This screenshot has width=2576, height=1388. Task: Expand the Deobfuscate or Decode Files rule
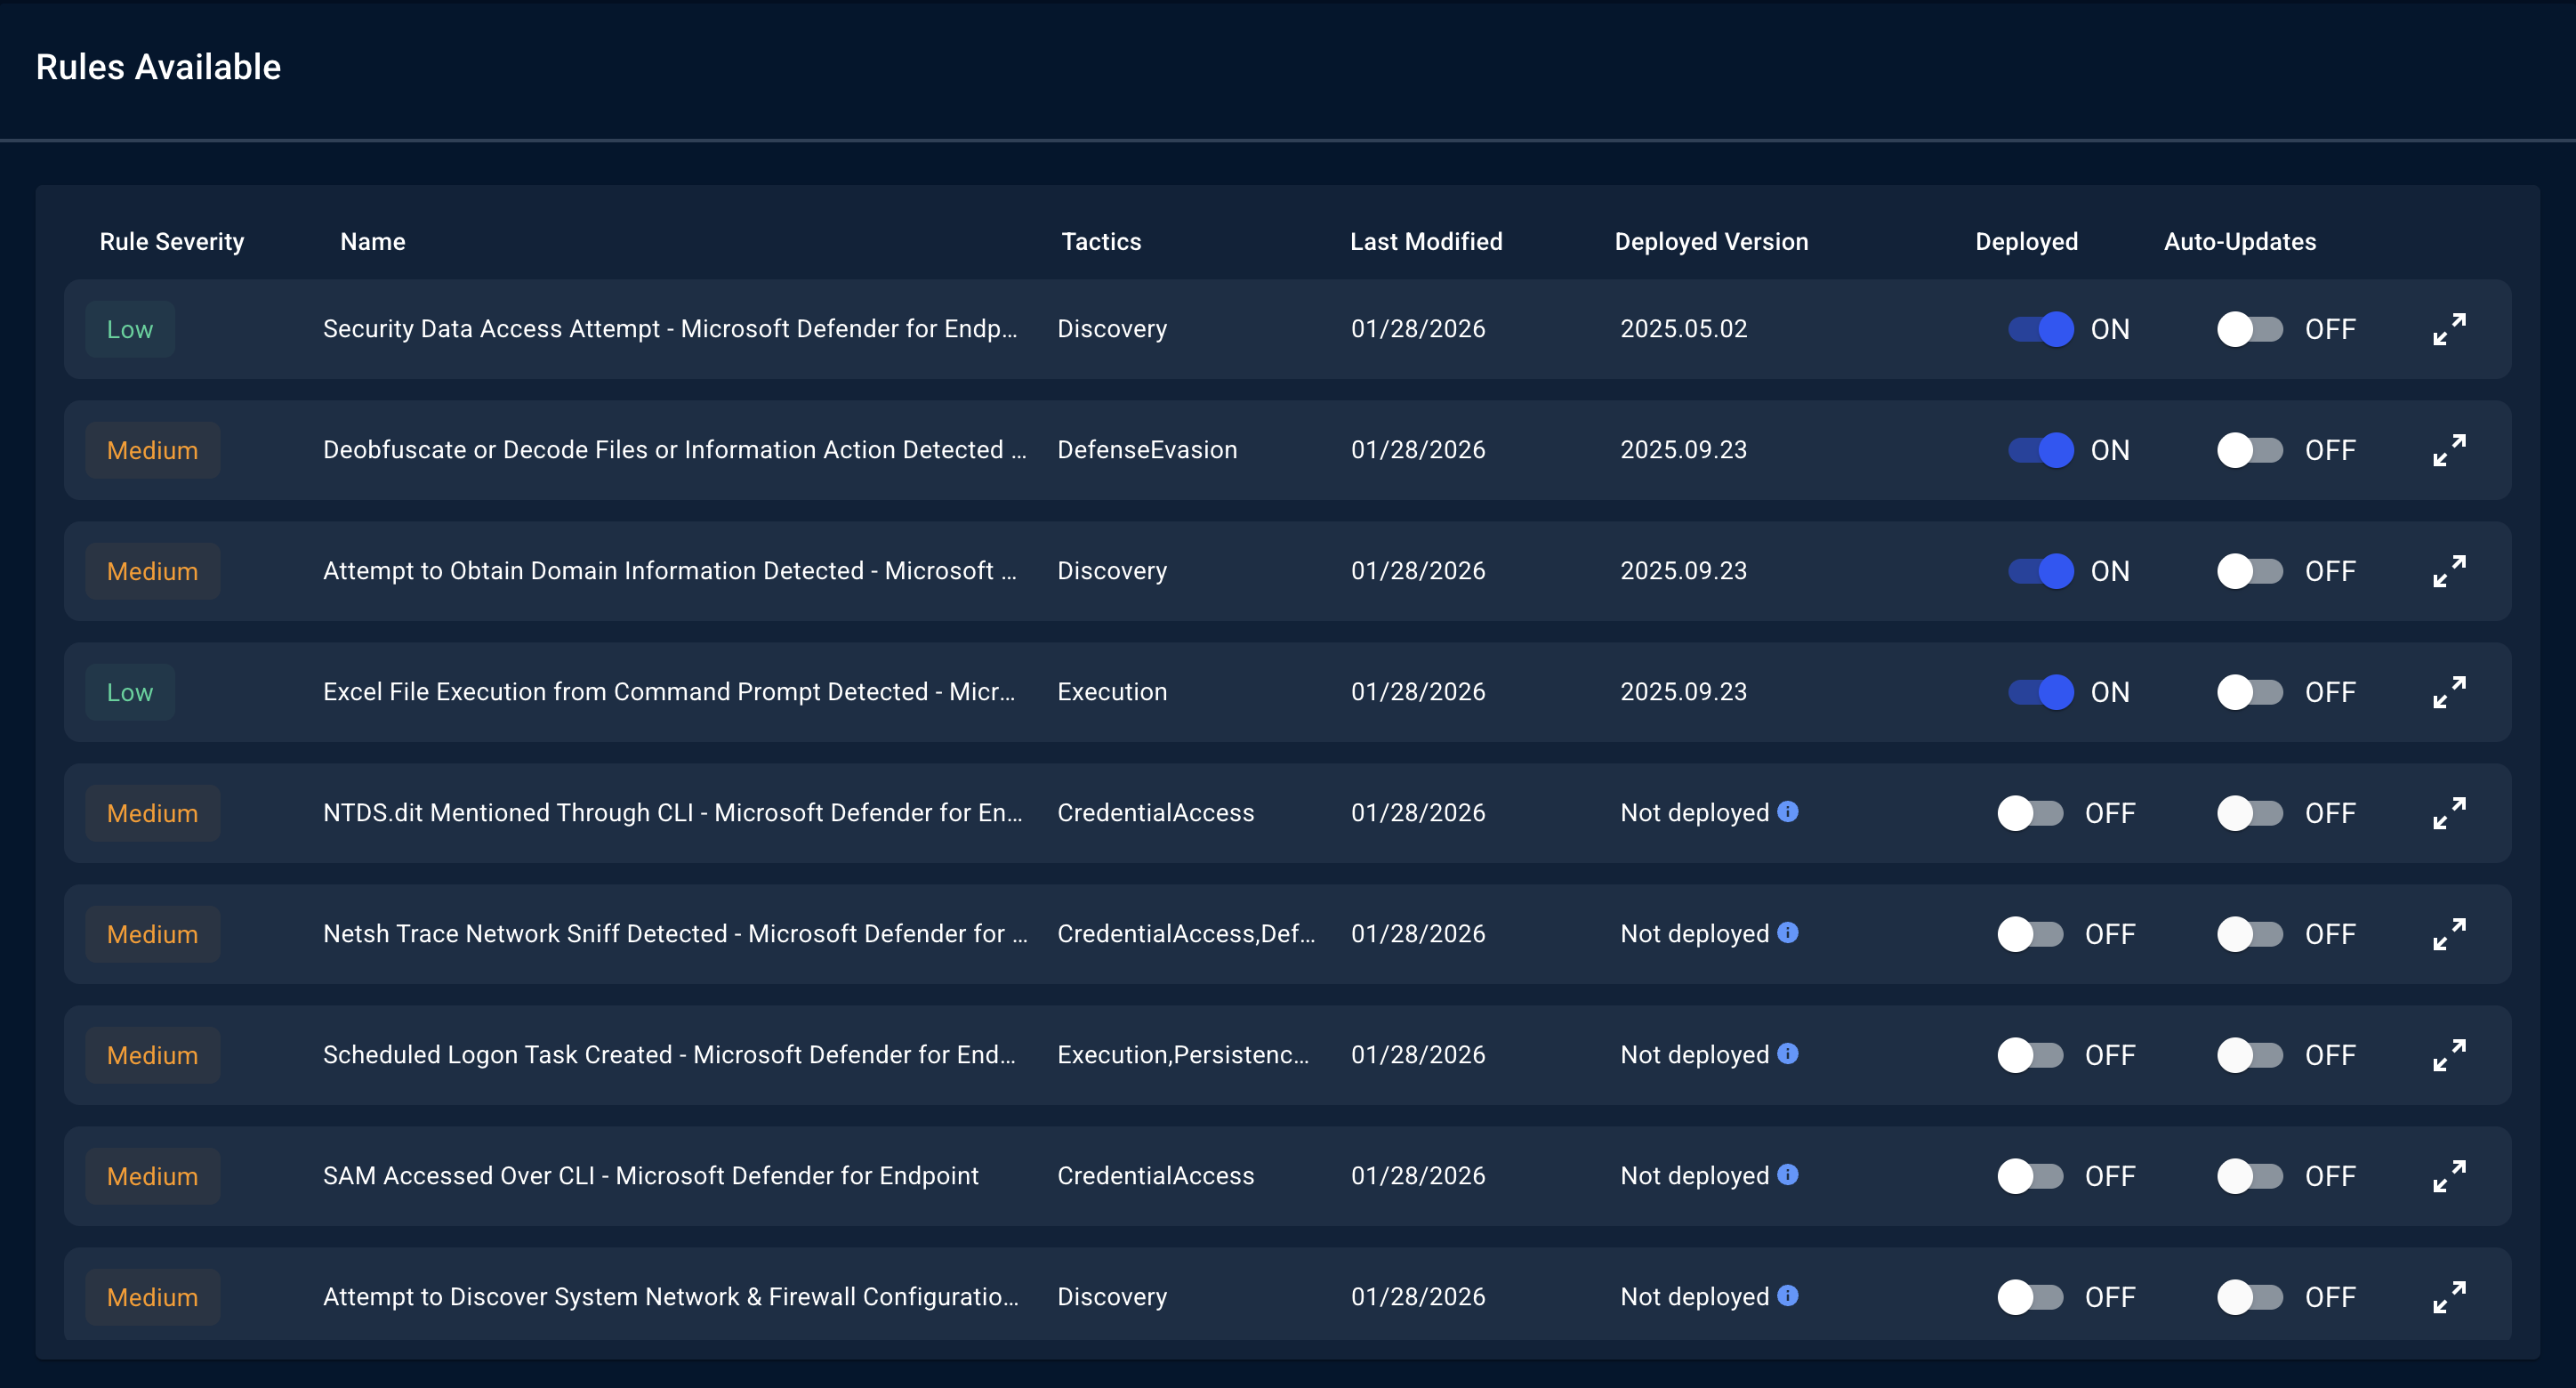pos(2449,450)
